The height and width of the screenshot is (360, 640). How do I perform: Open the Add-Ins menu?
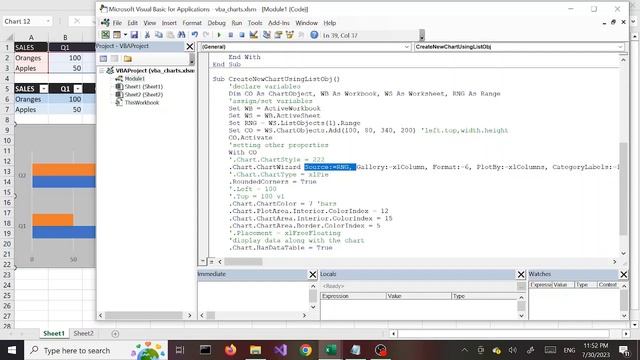point(279,23)
